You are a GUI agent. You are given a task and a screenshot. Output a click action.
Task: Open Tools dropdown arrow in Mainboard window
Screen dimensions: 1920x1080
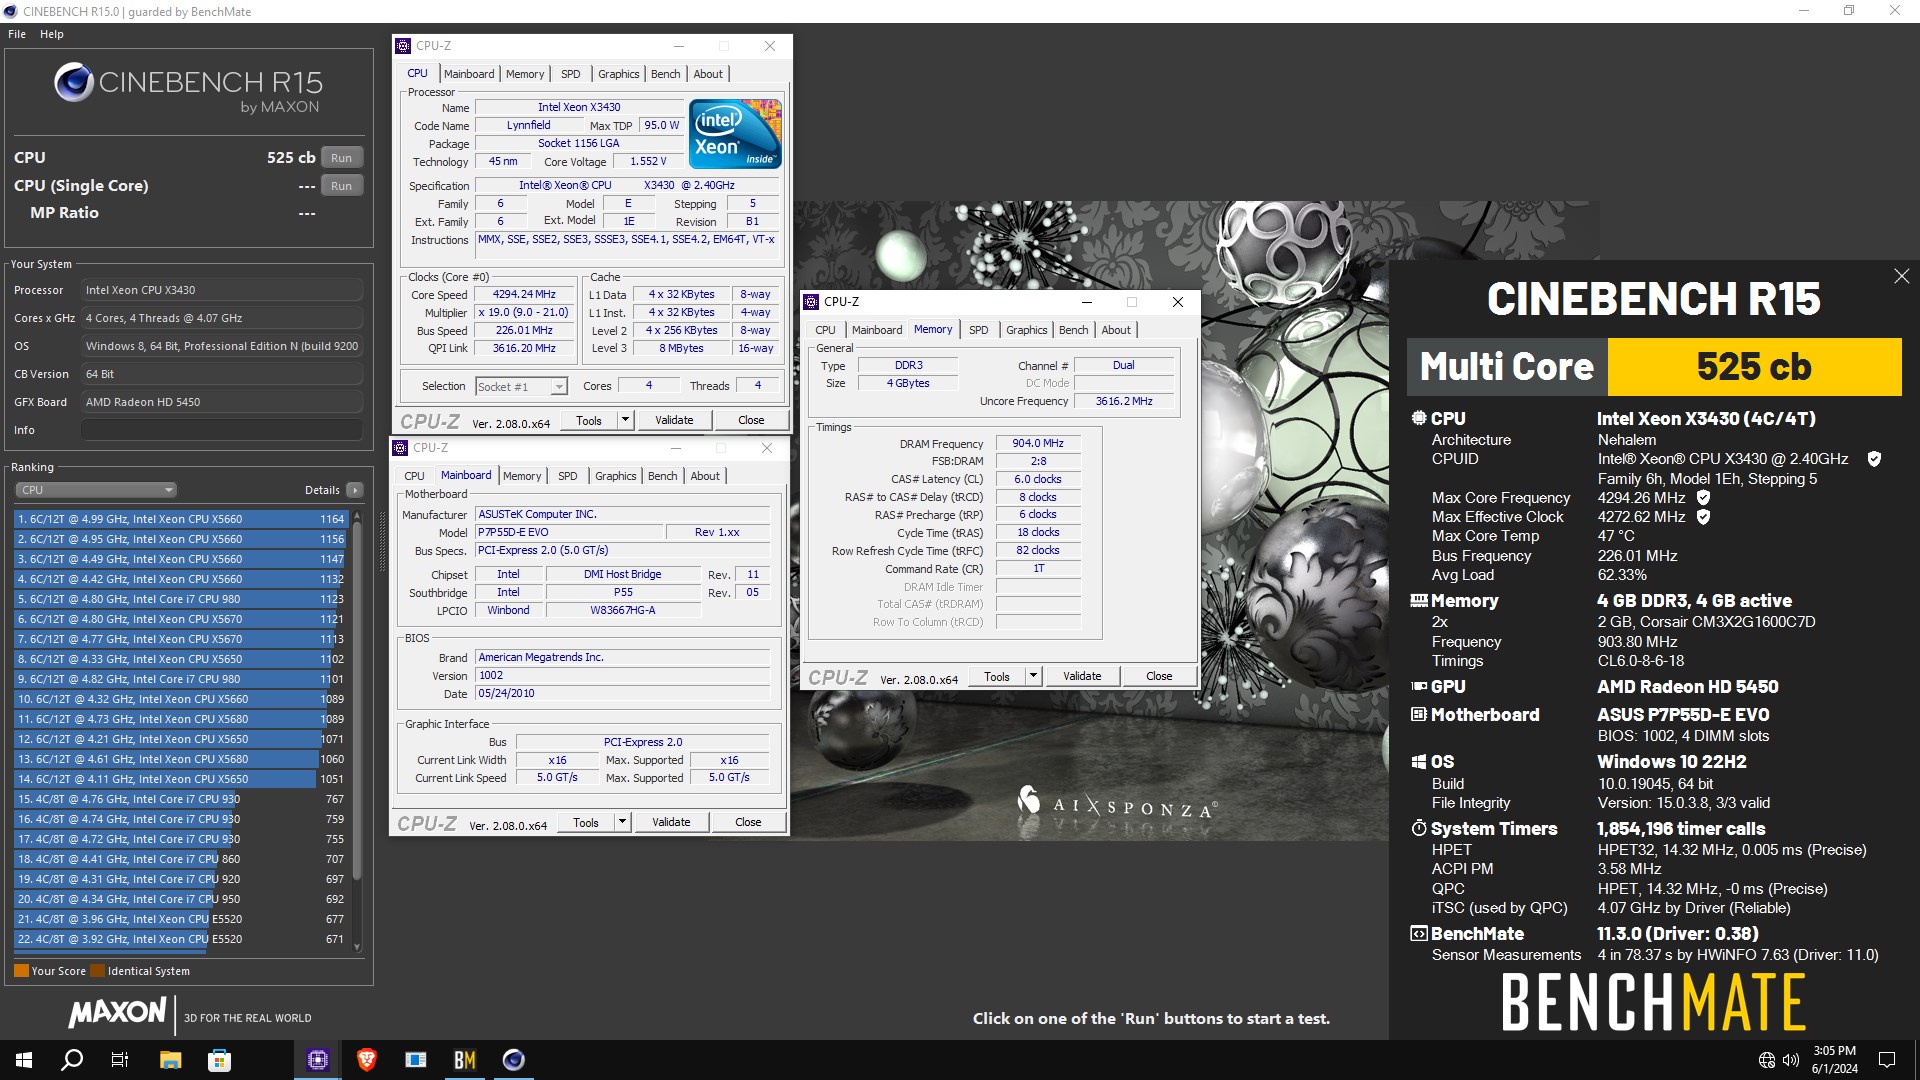pyautogui.click(x=622, y=822)
